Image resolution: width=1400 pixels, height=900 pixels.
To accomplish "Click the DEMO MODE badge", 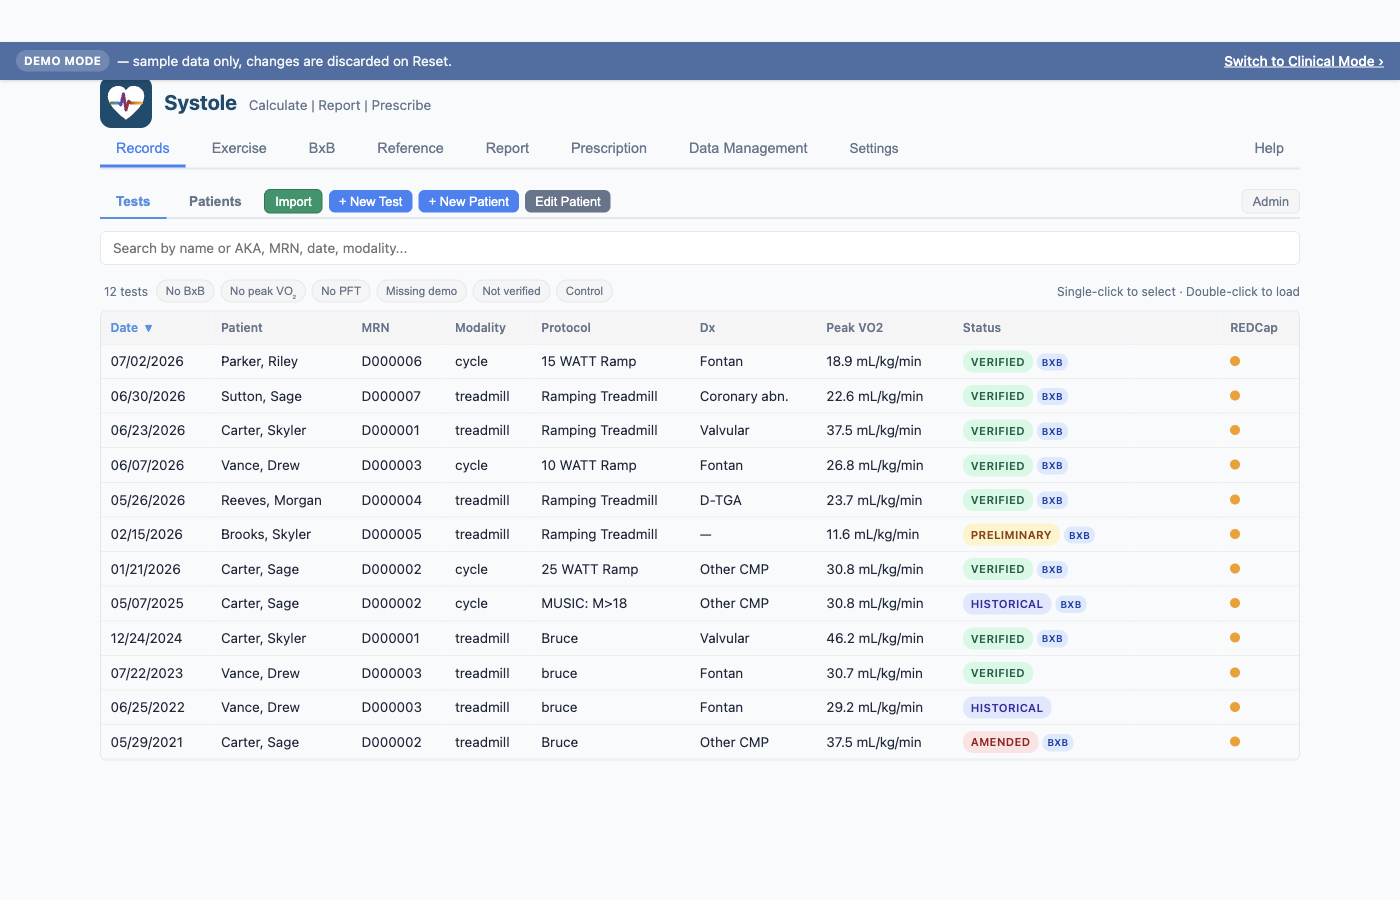I will (x=62, y=61).
